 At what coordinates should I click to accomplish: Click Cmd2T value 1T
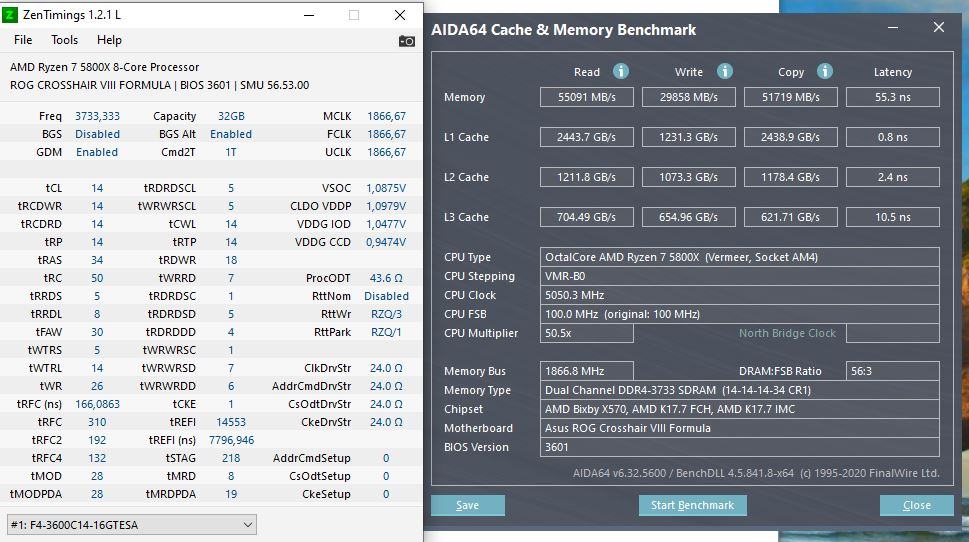coord(231,152)
